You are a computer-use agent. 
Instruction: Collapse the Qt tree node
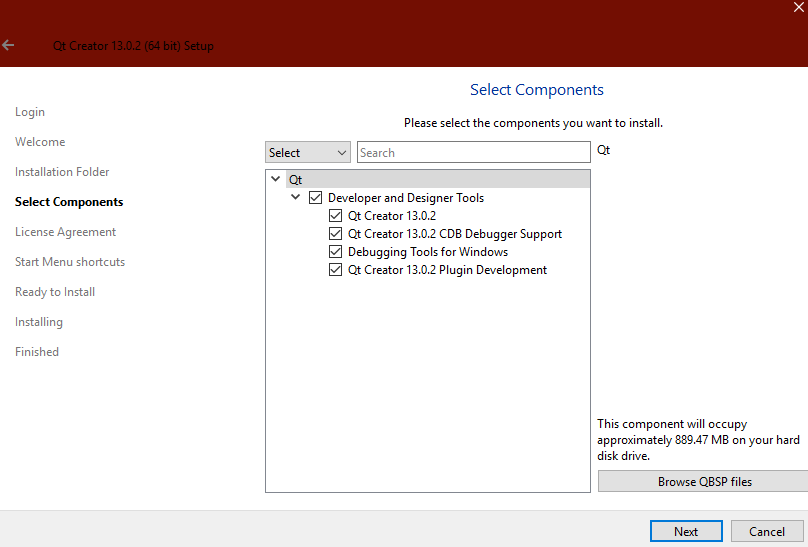click(x=276, y=179)
